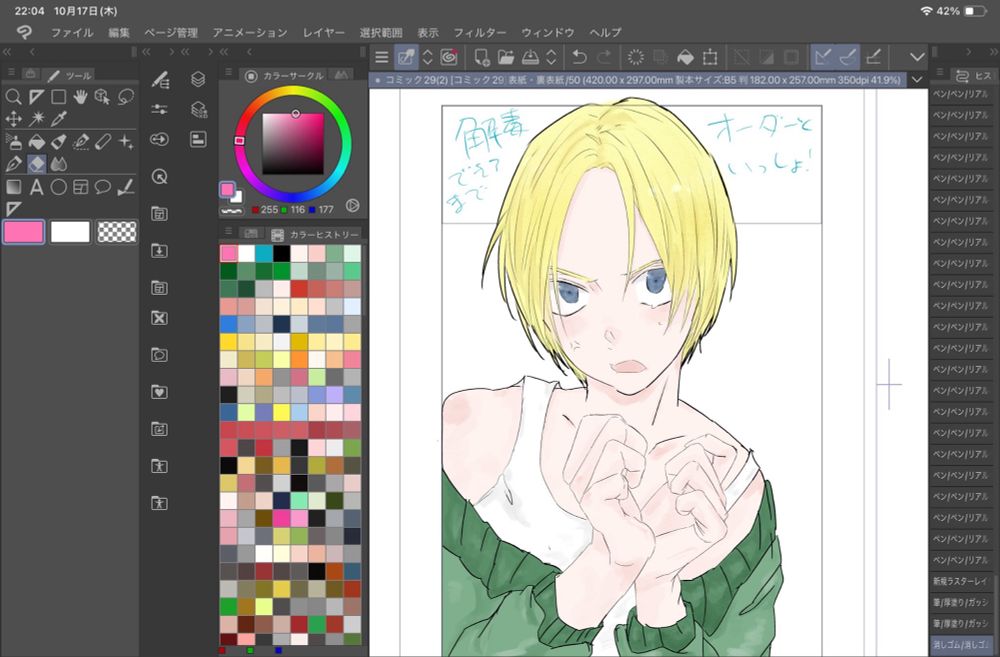Screen dimensions: 1000x657
Task: Select the Pen nib tool
Action: coord(13,165)
